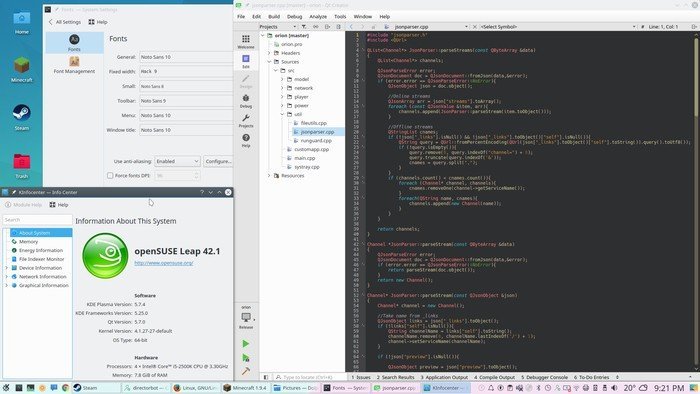Go forward with editor right arrow
Screen dimensions: 700x394
(362, 27)
